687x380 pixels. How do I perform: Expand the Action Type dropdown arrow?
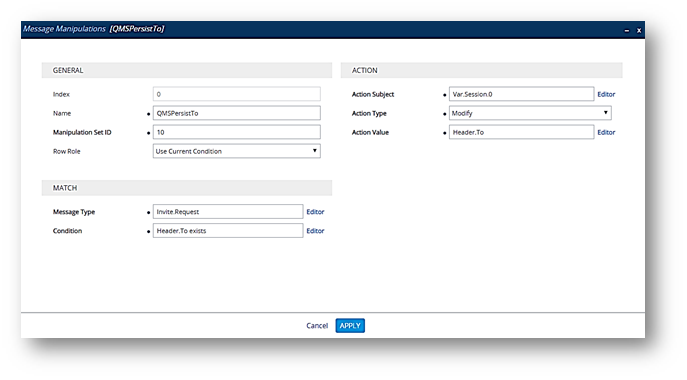click(x=606, y=113)
